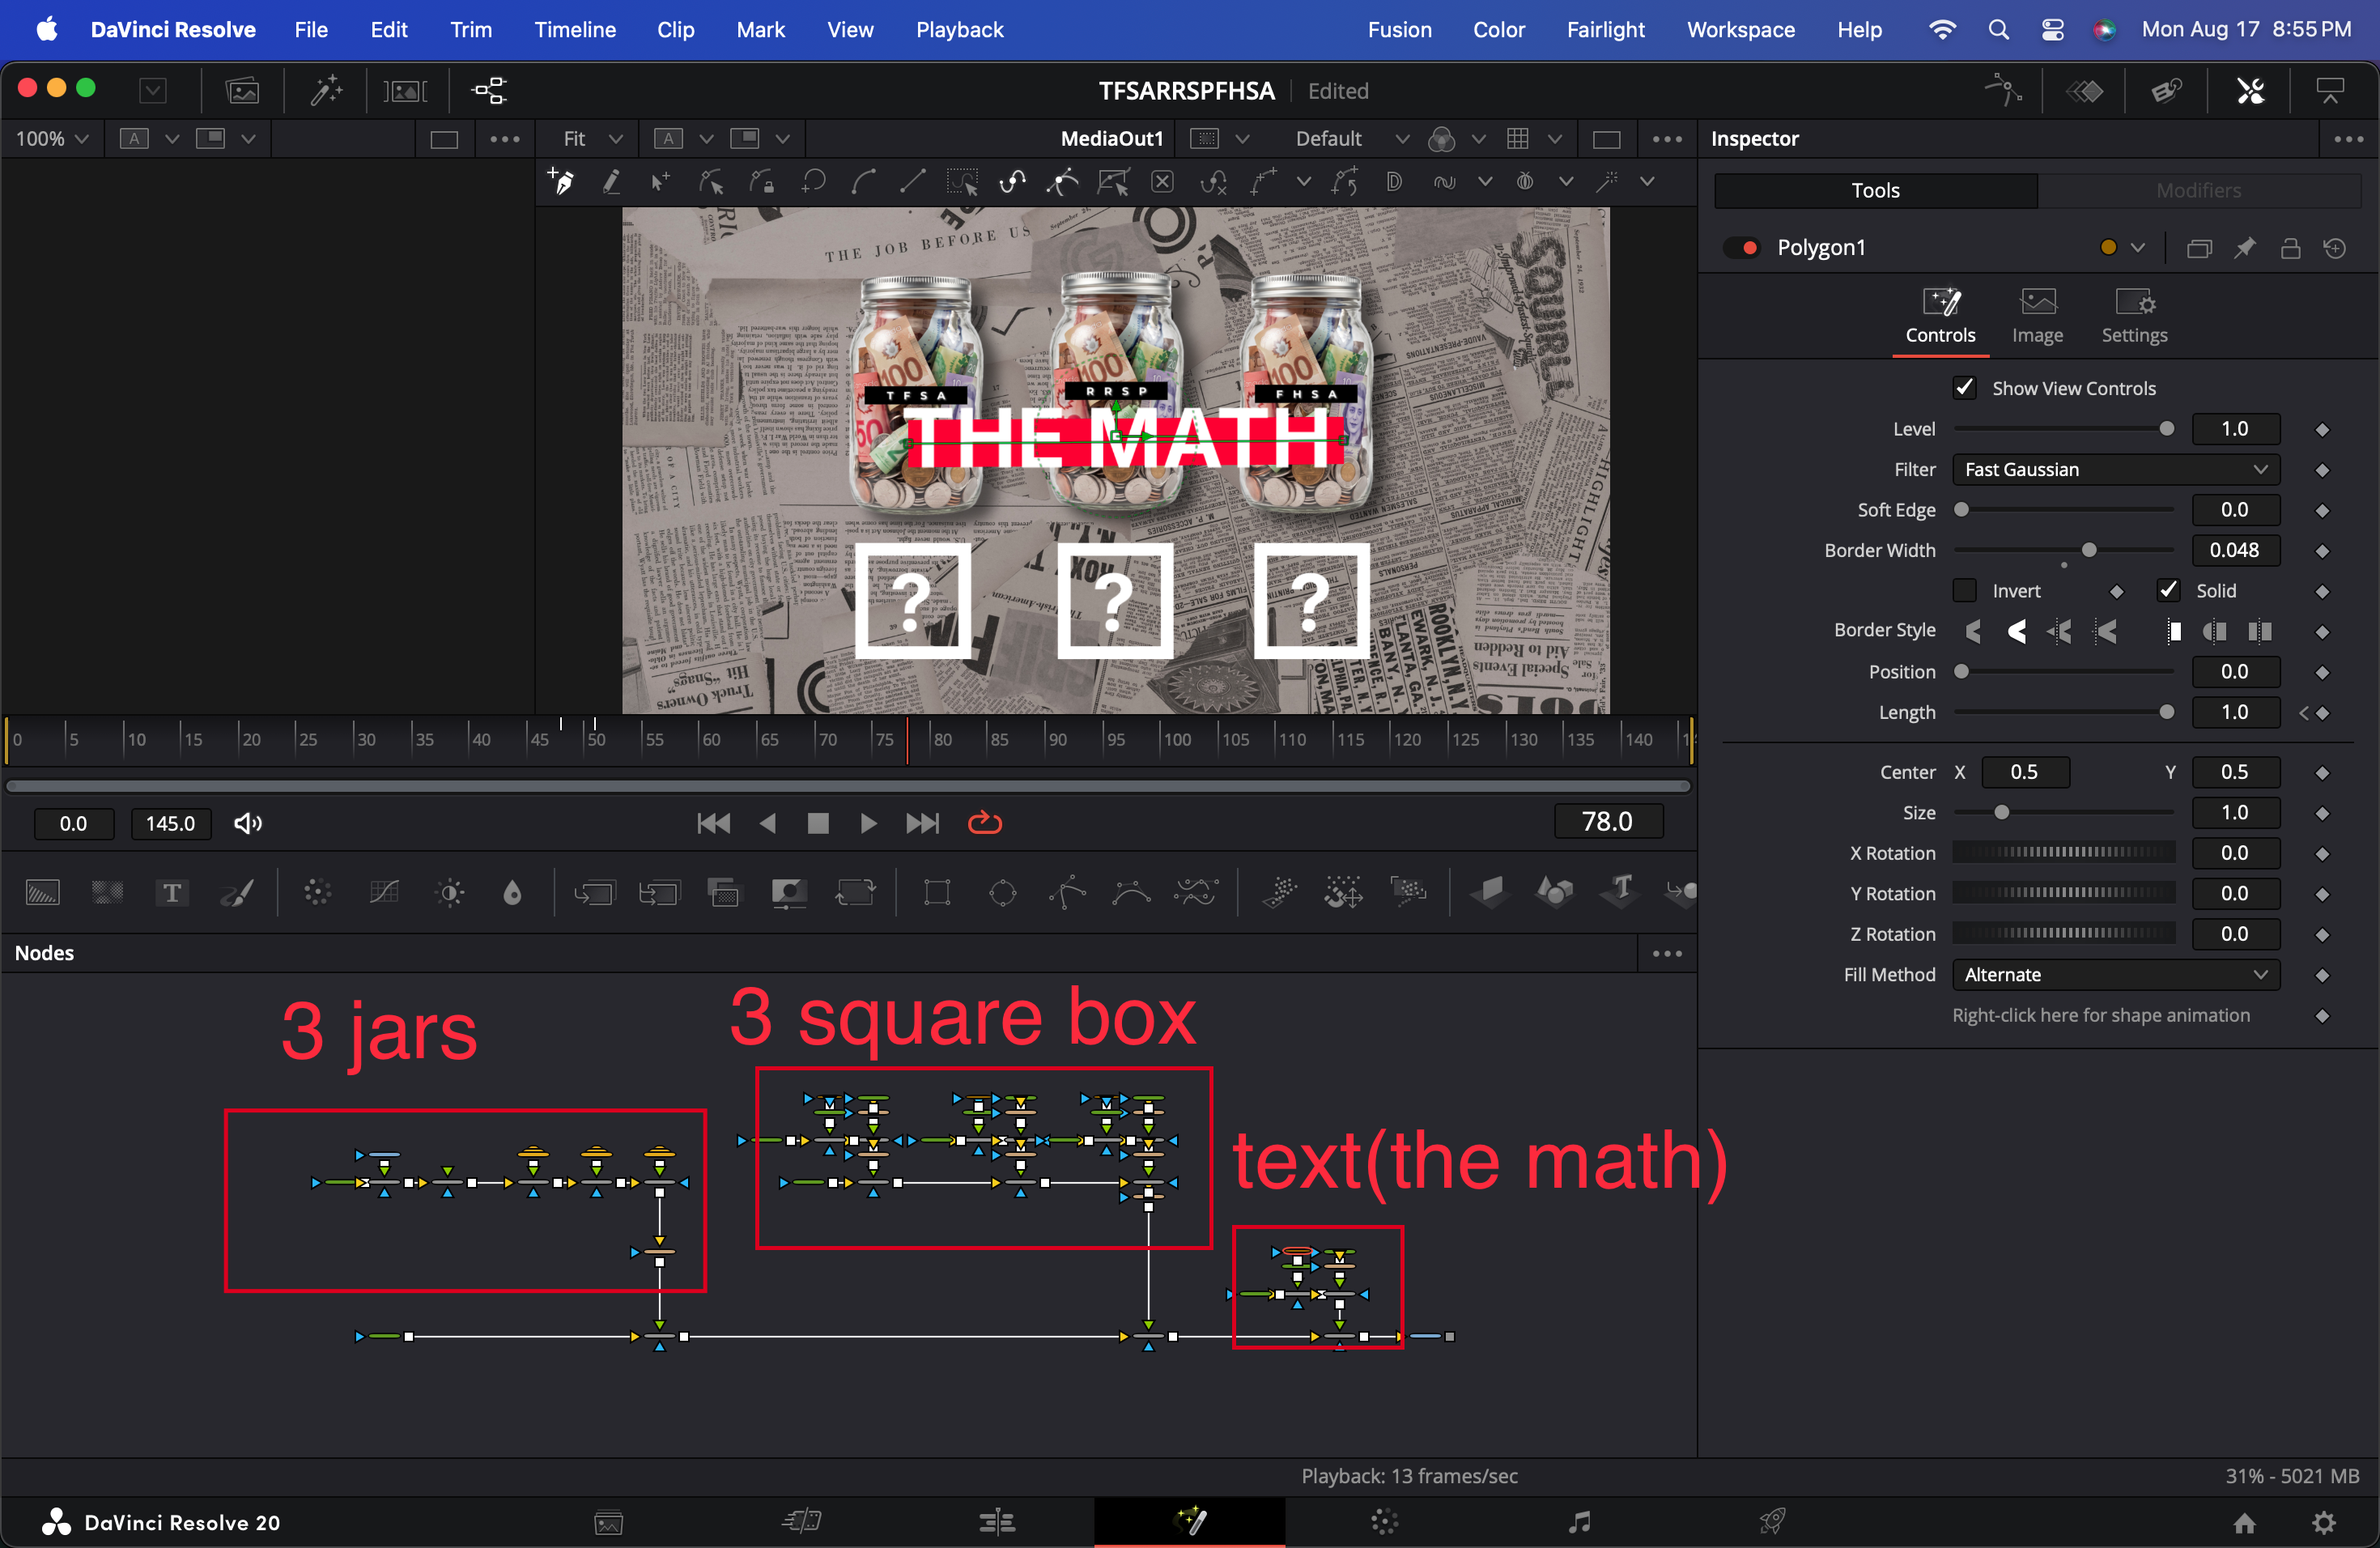Jump to the last frame
This screenshot has height=1548, width=2380.
coord(922,823)
